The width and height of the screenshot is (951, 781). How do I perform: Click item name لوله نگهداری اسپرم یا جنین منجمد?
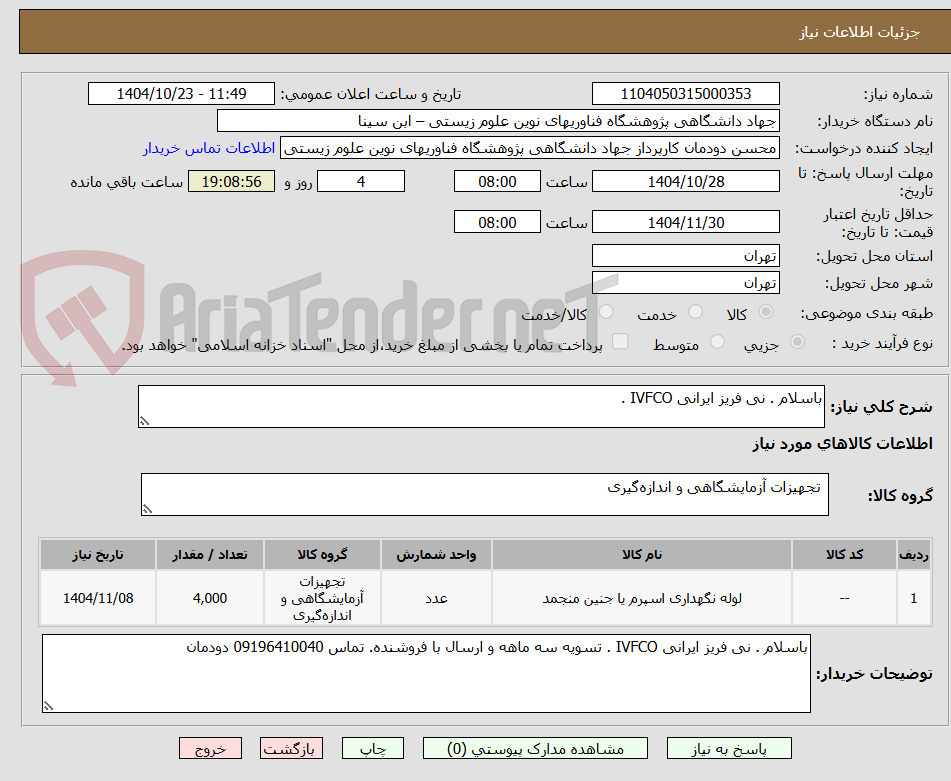pos(642,598)
